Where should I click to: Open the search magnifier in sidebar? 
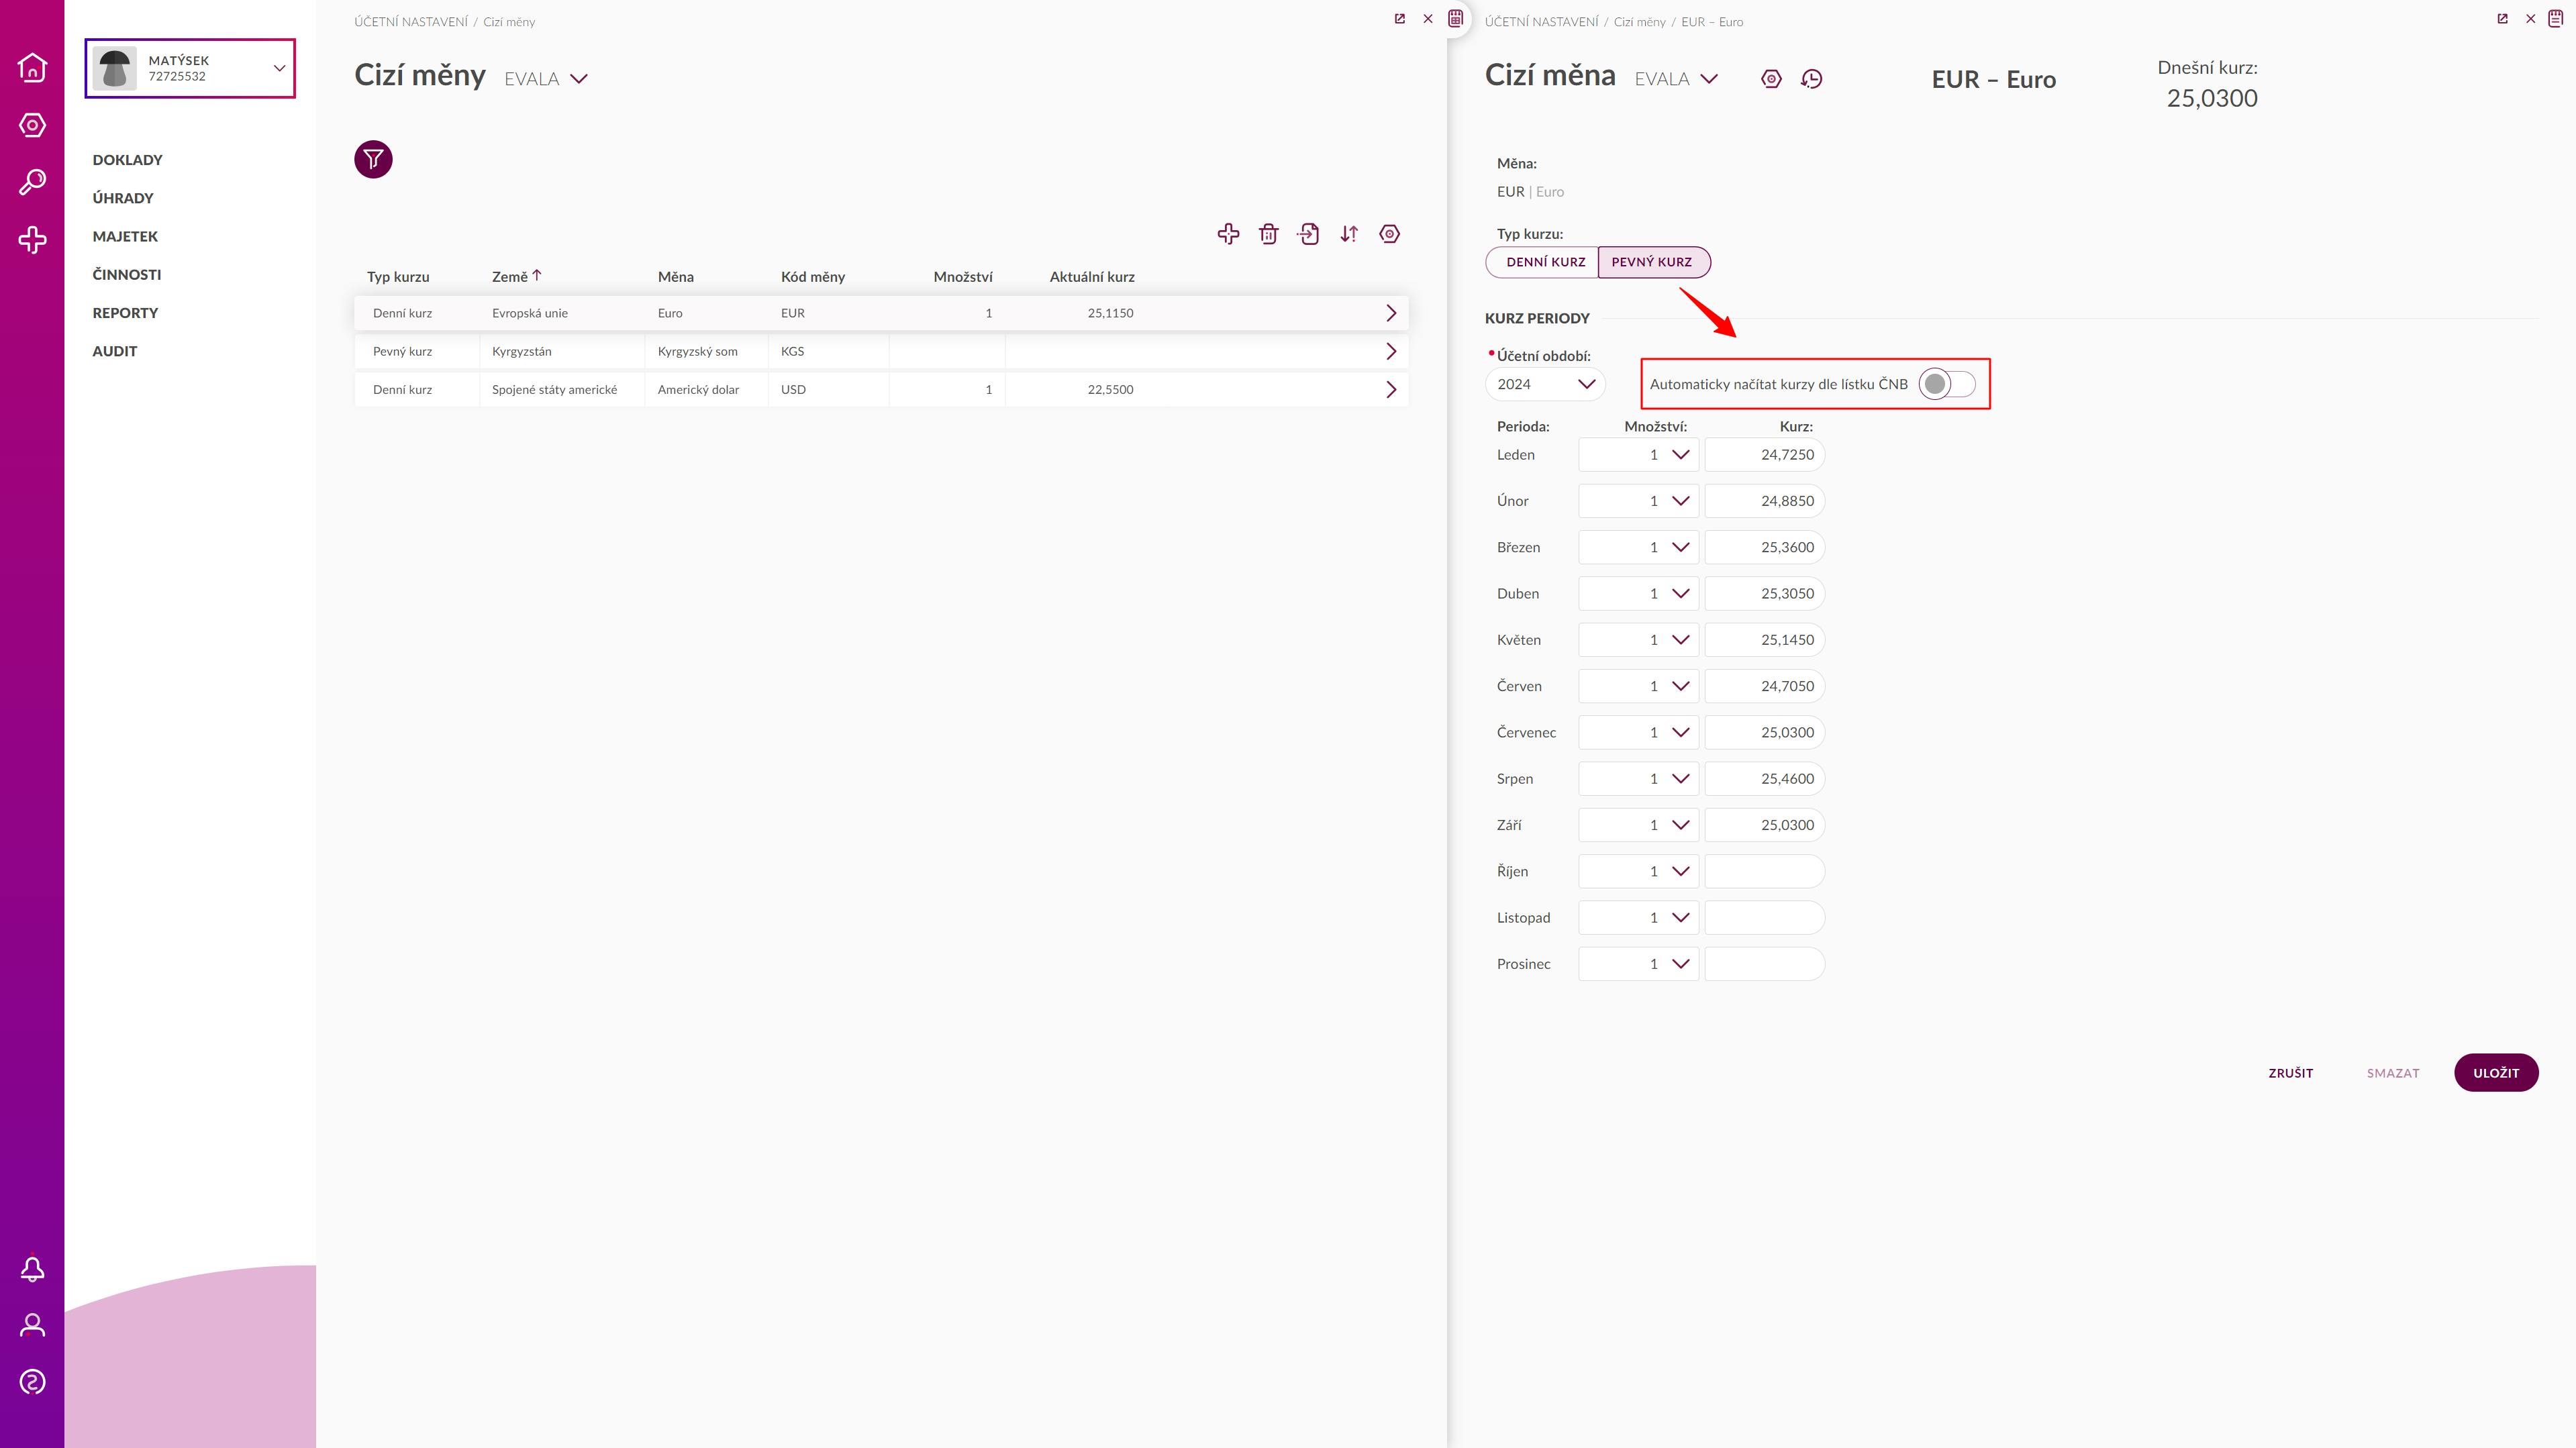[x=32, y=182]
